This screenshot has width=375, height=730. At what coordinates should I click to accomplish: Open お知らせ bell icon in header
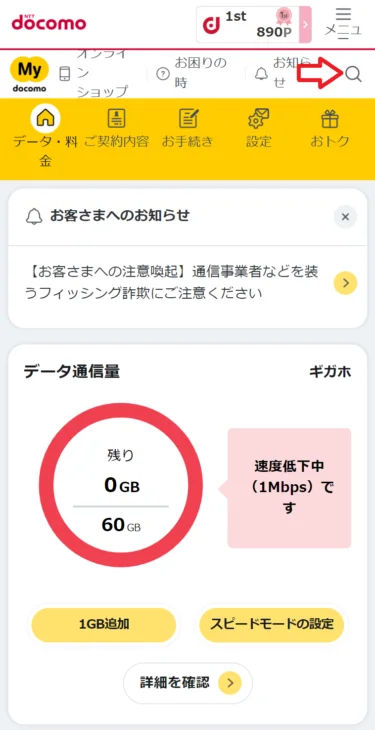[x=261, y=74]
